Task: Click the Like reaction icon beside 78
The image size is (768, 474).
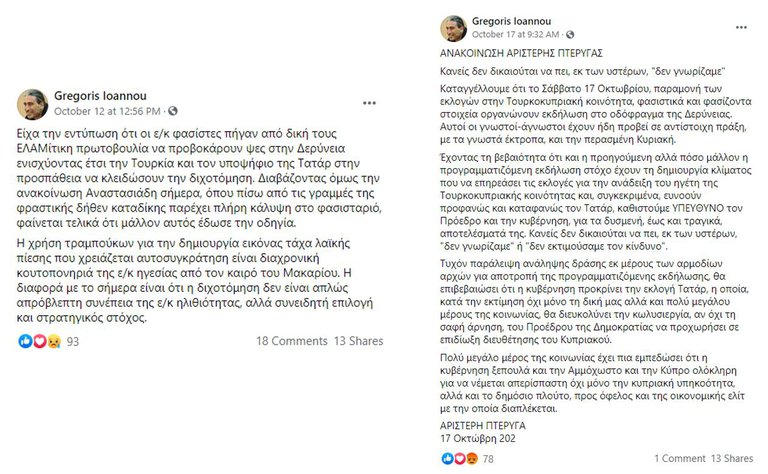Action: click(447, 458)
